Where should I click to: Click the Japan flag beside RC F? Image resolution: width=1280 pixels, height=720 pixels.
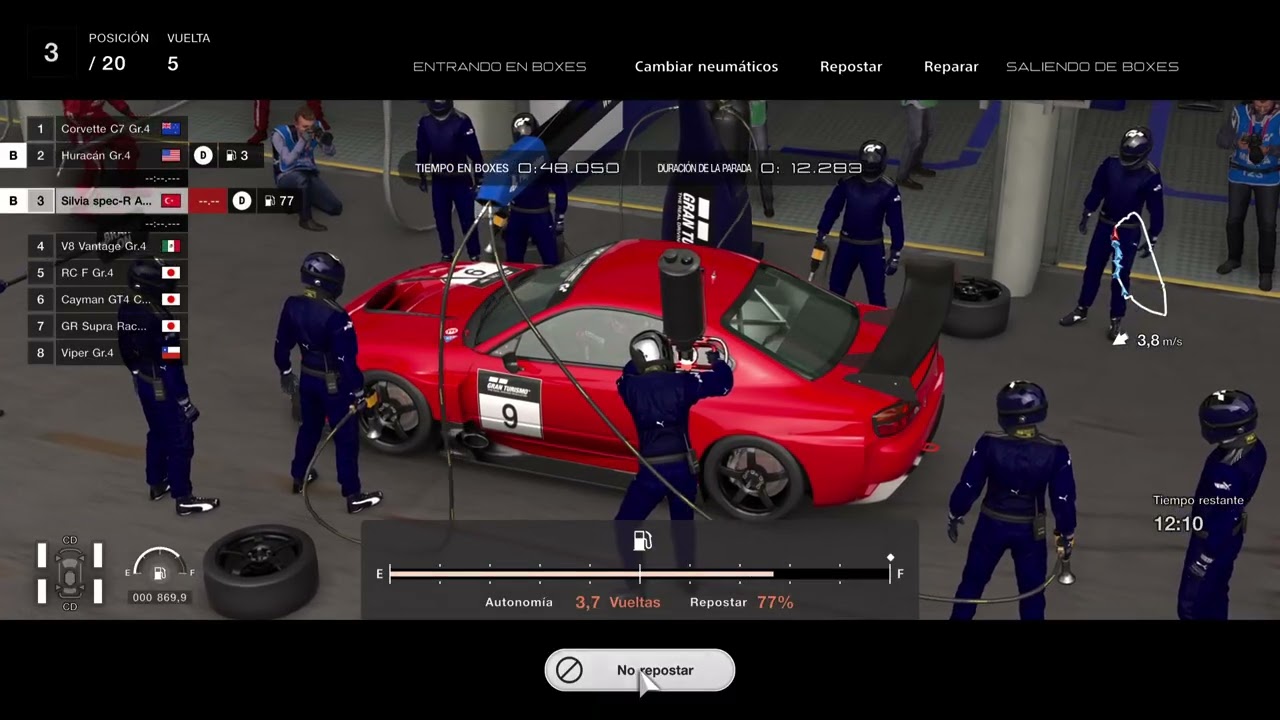[171, 273]
